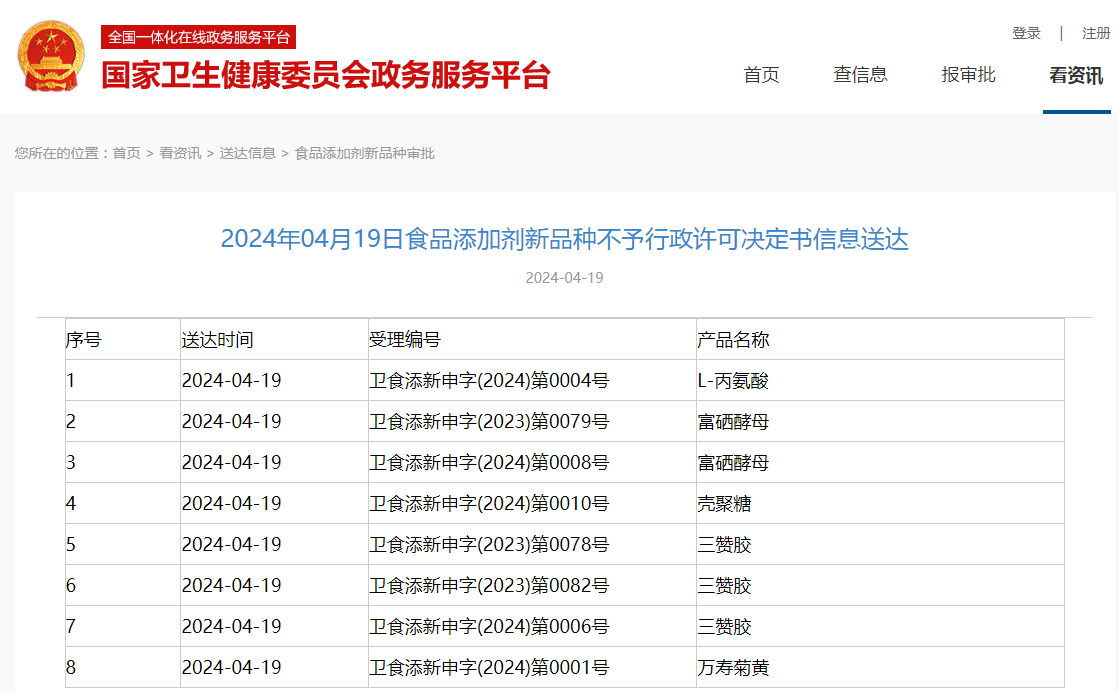This screenshot has width=1119, height=693.
Task: Switch to the 首页 navigation tab
Action: coord(760,75)
